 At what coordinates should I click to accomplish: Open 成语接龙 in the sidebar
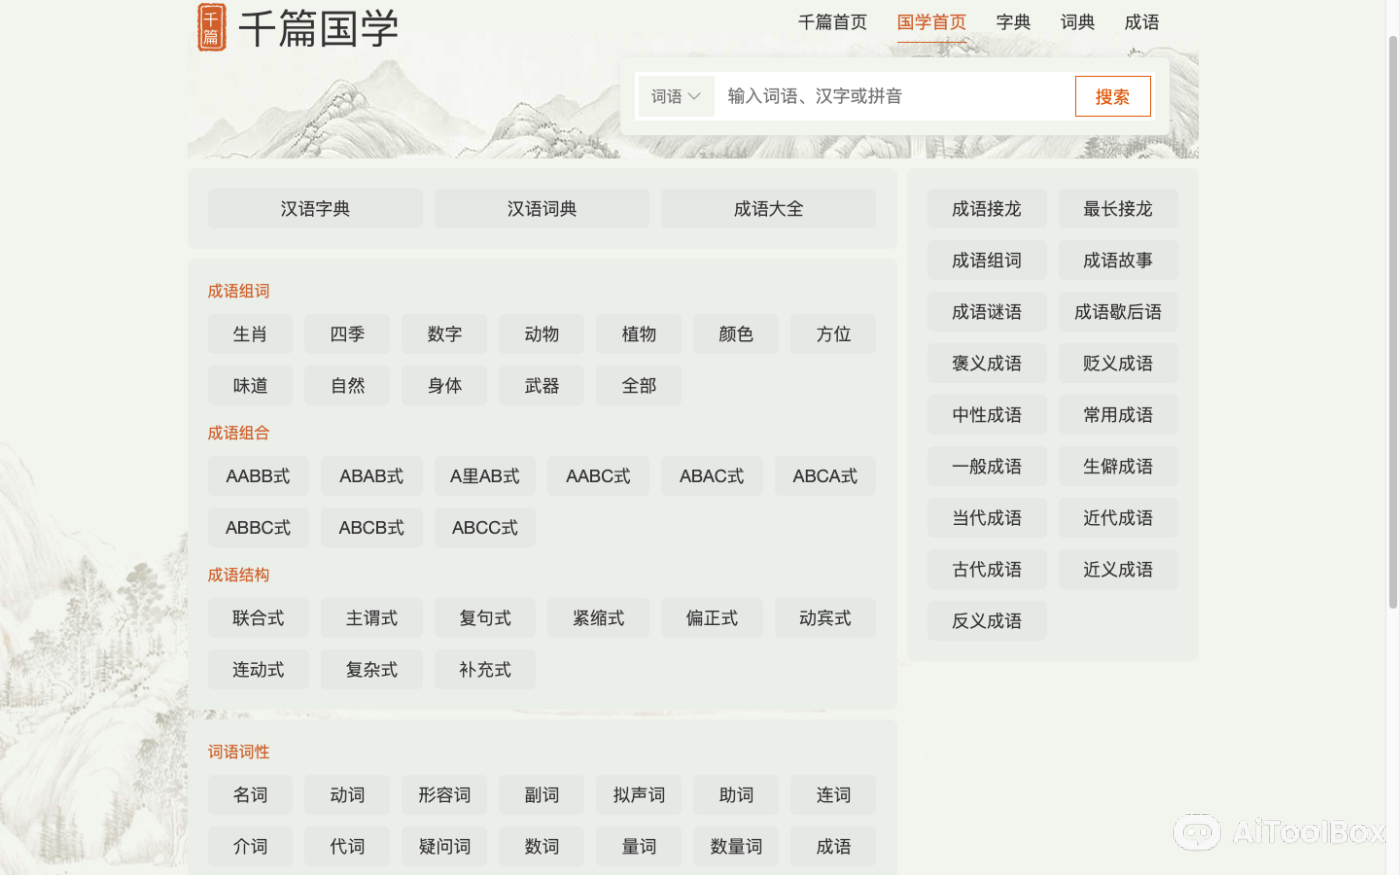click(x=987, y=209)
